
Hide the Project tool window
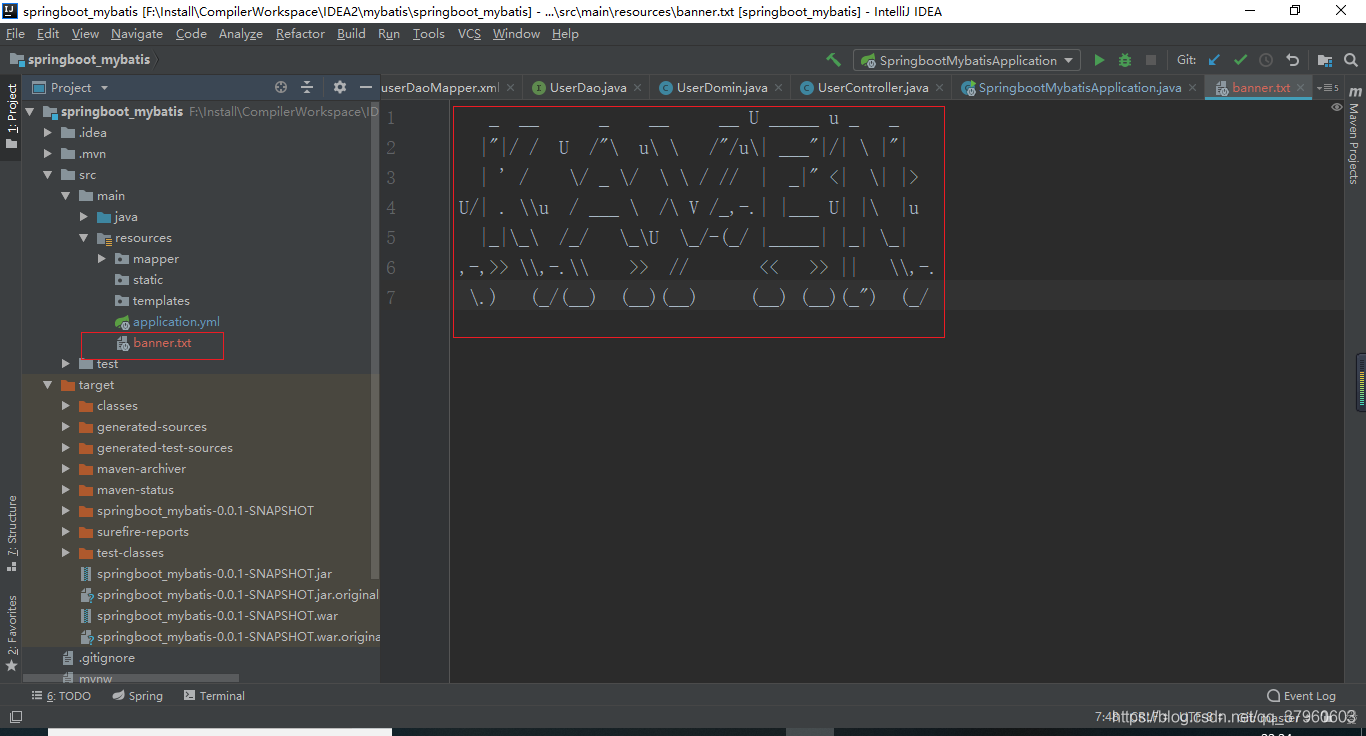(366, 87)
